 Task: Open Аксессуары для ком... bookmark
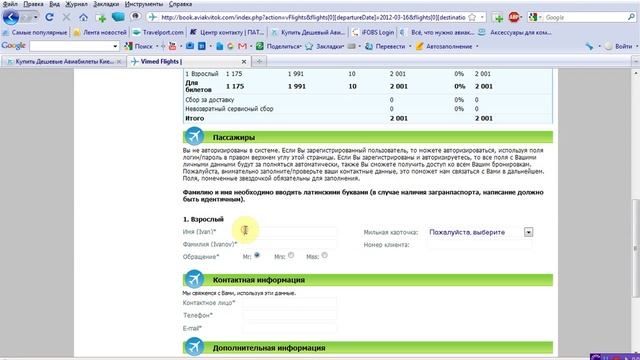click(x=515, y=32)
